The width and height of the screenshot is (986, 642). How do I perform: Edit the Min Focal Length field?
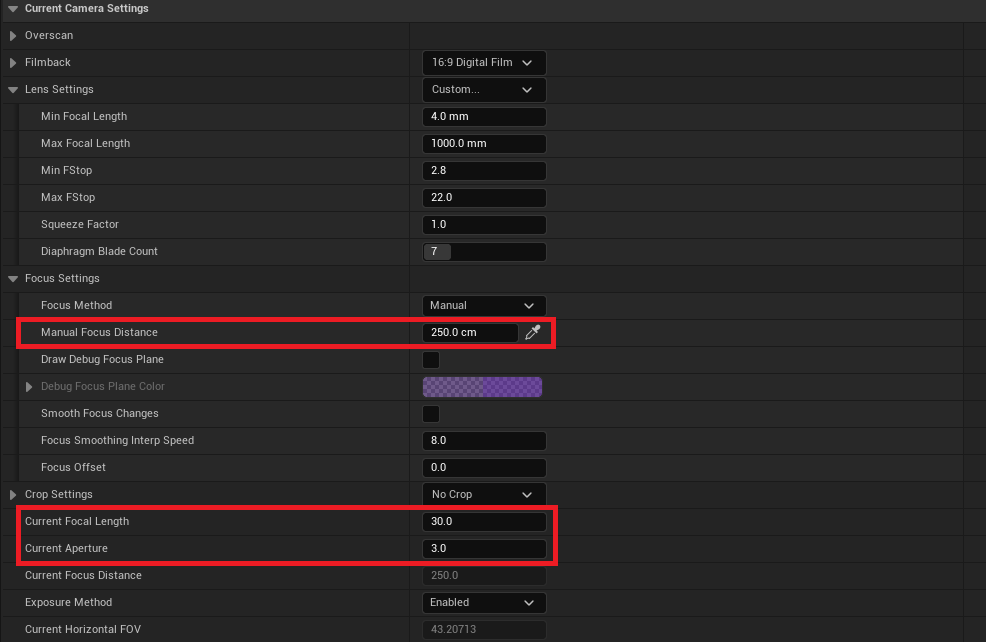(484, 116)
